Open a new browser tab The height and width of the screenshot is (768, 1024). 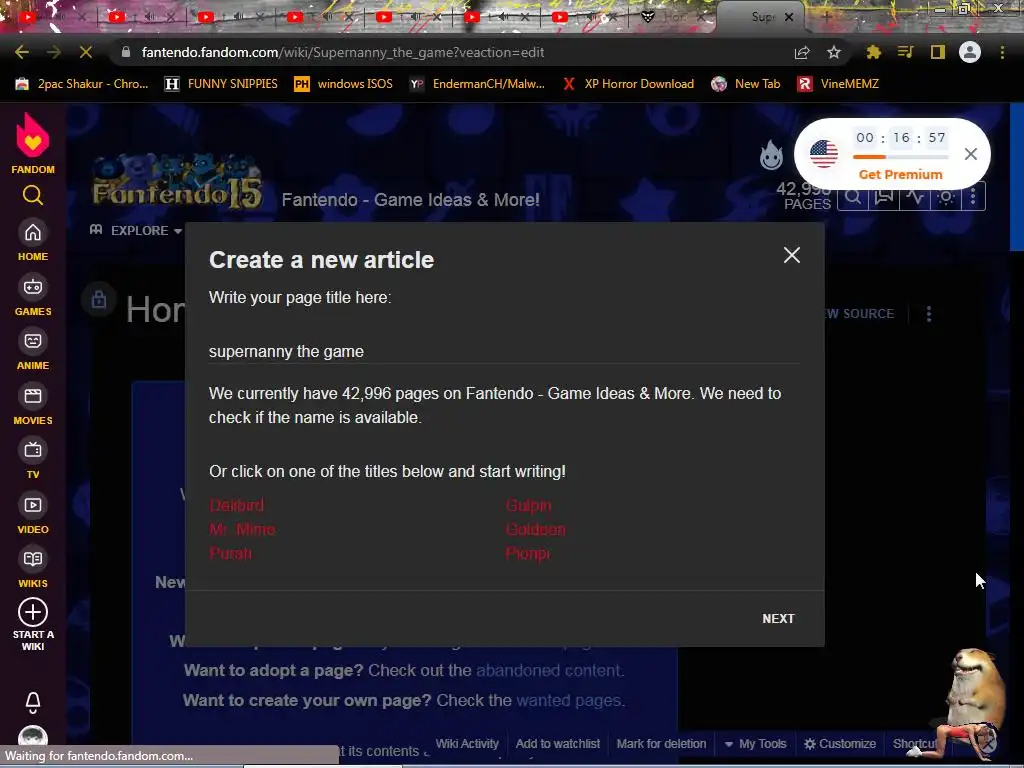click(826, 17)
